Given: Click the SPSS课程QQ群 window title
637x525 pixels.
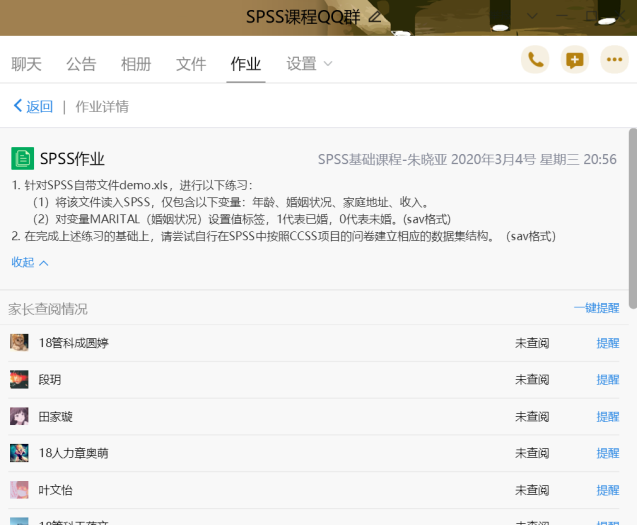Looking at the screenshot, I should click(303, 17).
